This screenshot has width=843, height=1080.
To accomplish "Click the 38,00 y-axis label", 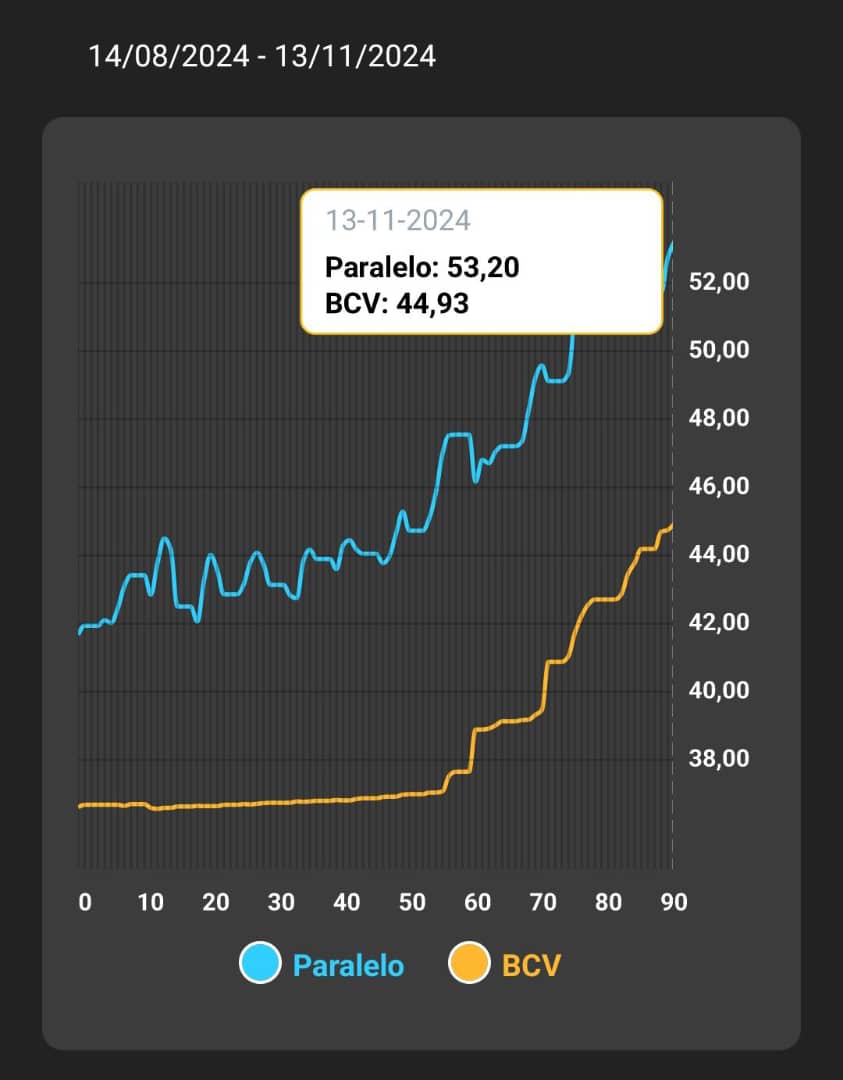I will coord(719,758).
